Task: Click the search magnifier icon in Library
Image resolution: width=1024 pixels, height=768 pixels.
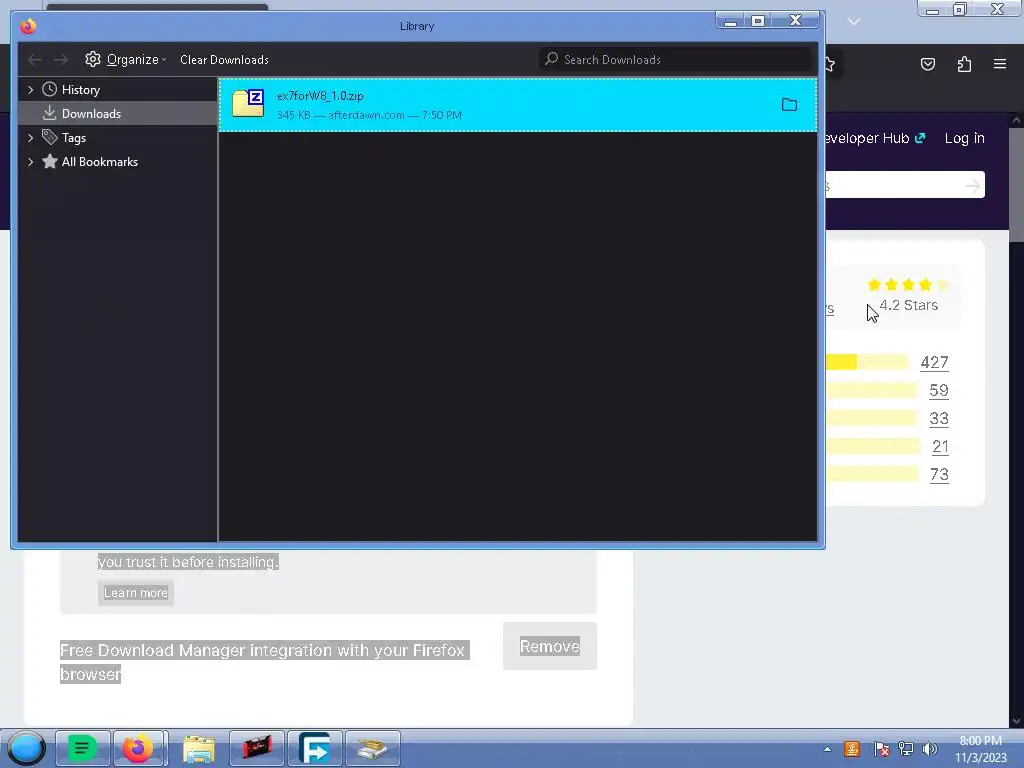Action: point(551,59)
